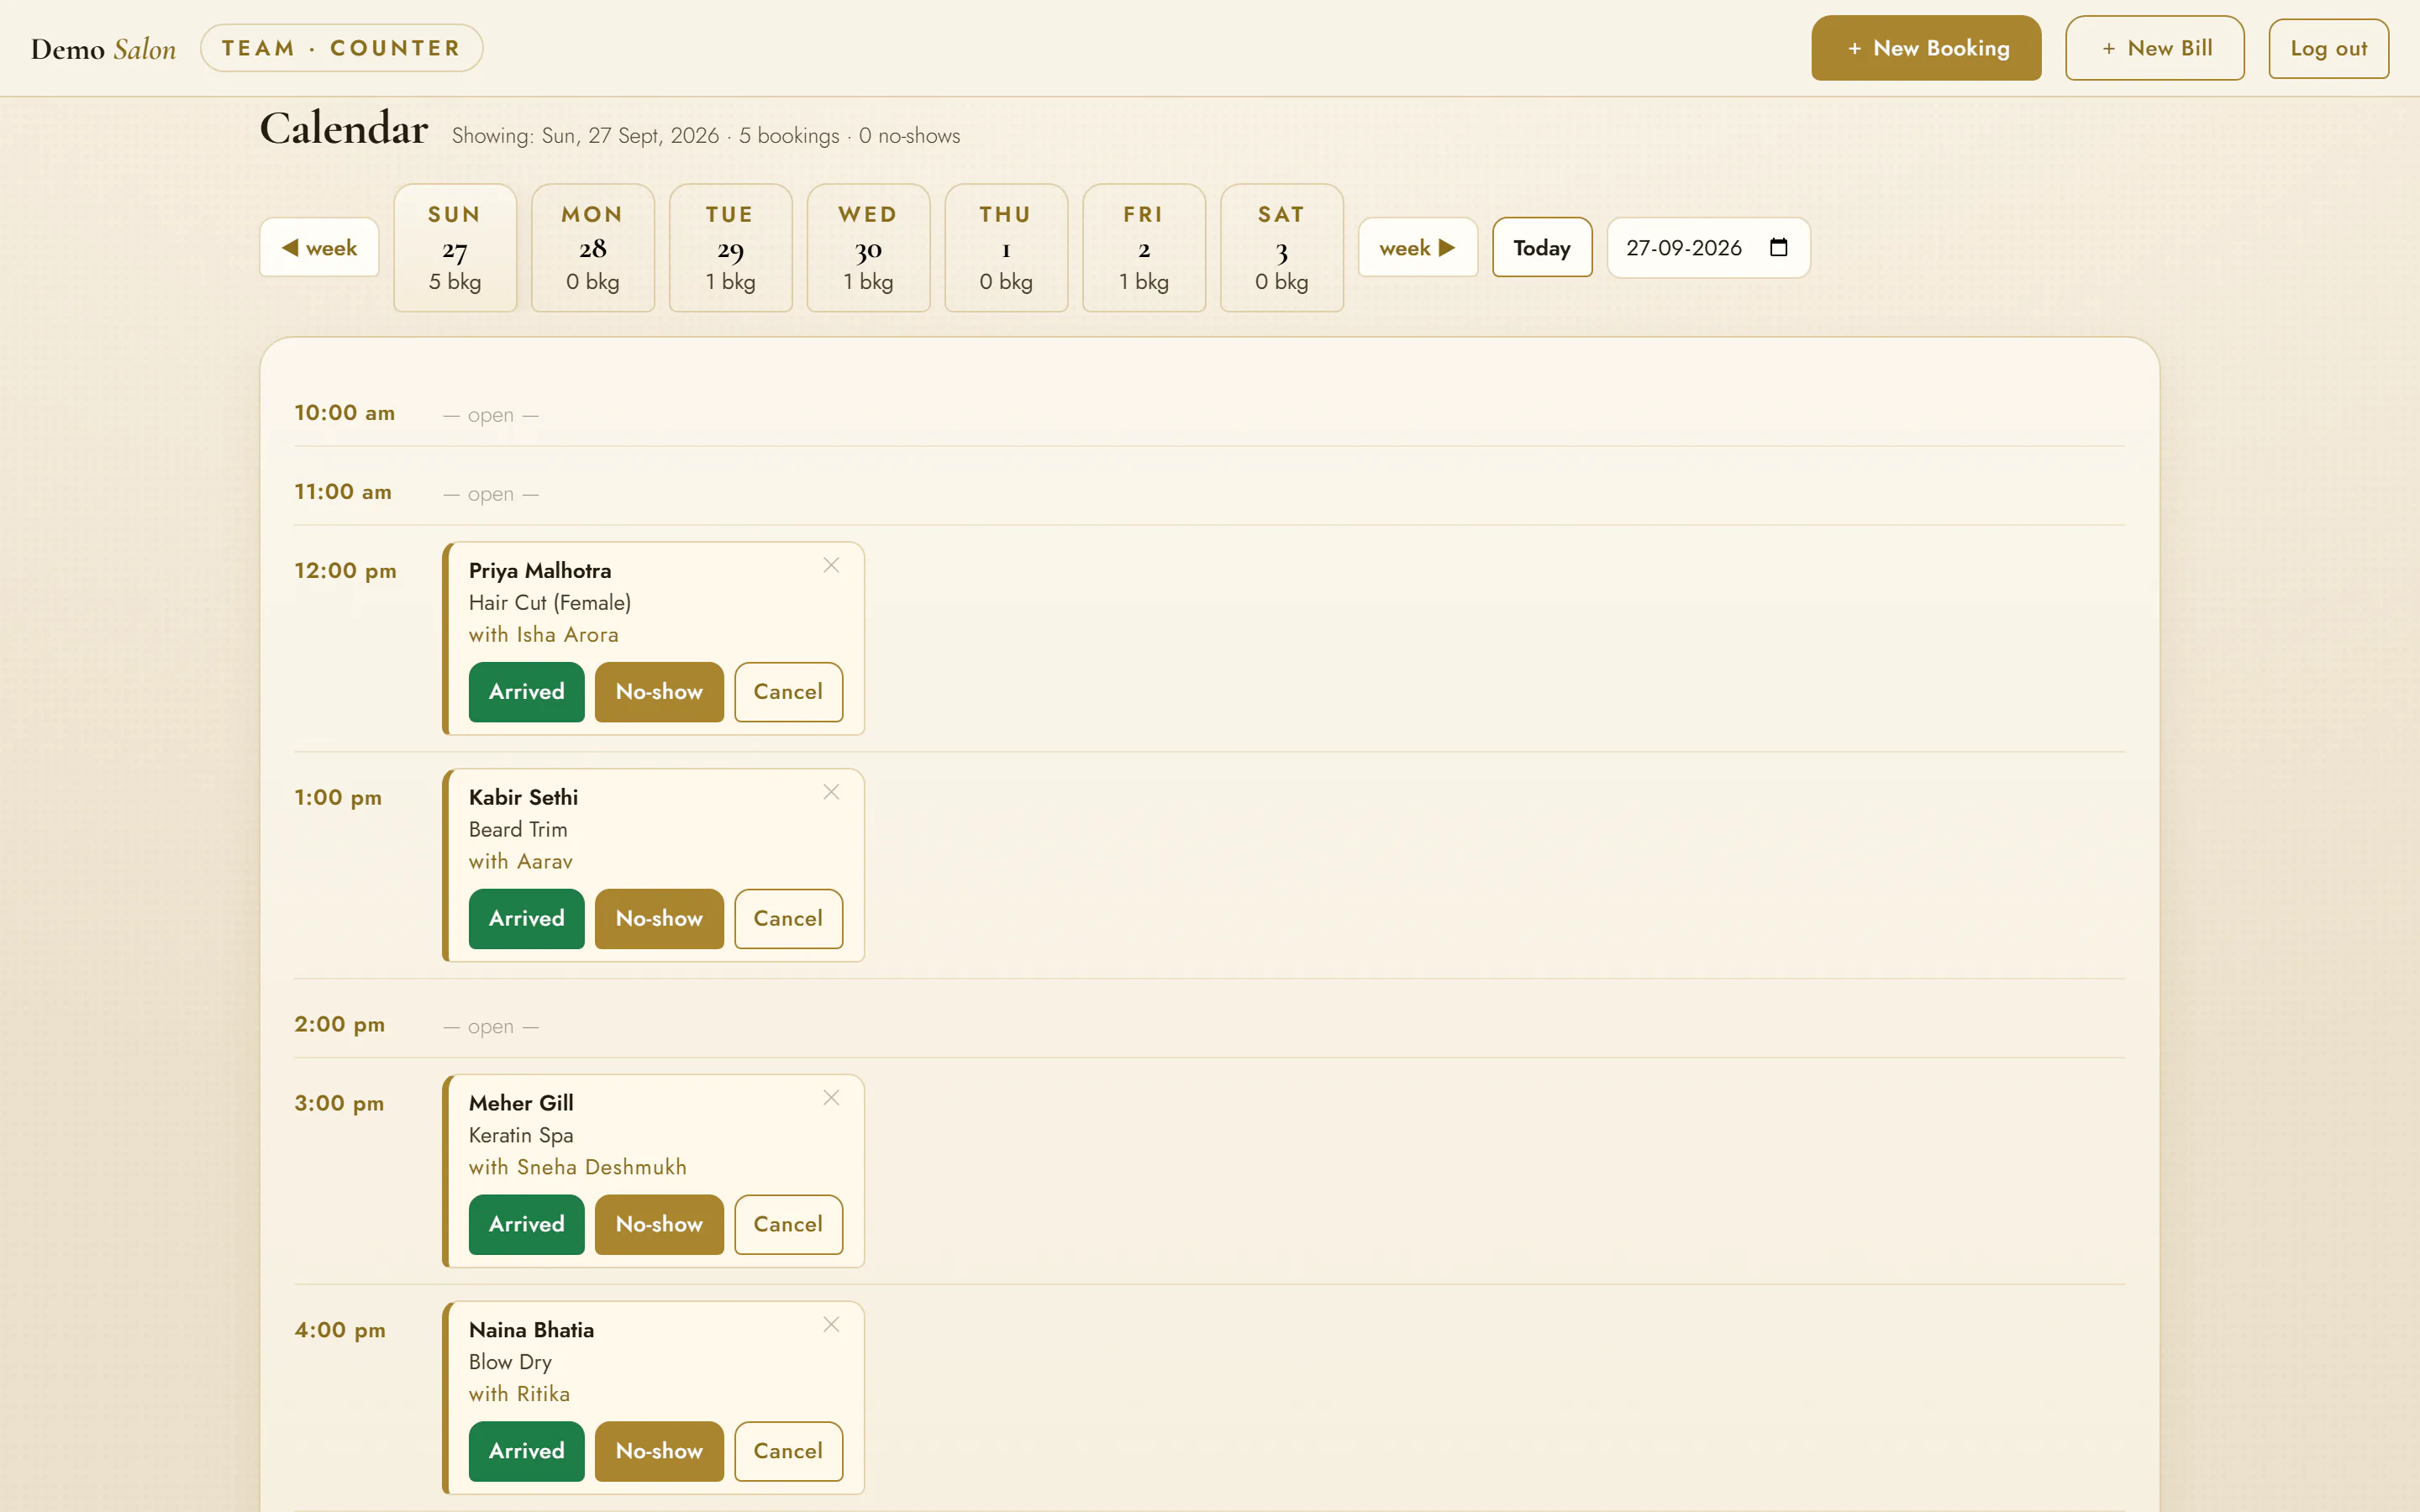Click 'with Ritika' stylist text
Image resolution: width=2420 pixels, height=1512 pixels.
point(519,1395)
